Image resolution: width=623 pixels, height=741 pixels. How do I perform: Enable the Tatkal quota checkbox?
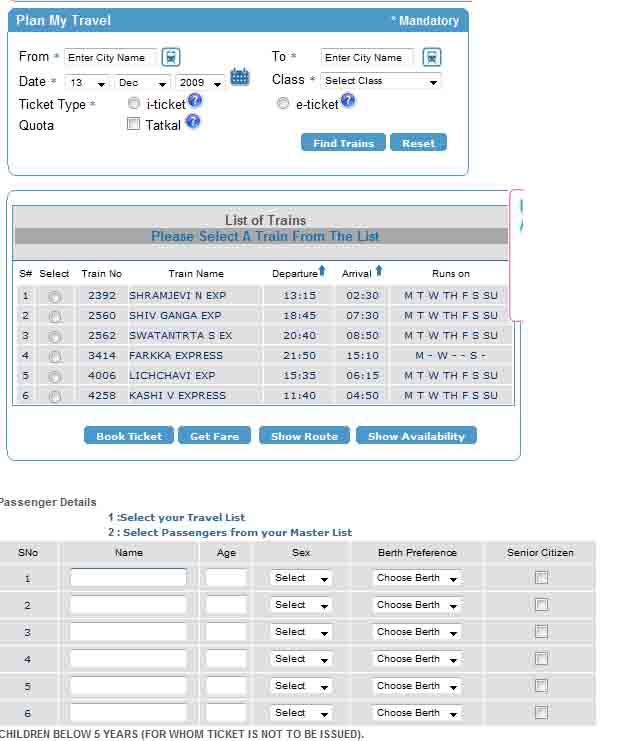(133, 124)
